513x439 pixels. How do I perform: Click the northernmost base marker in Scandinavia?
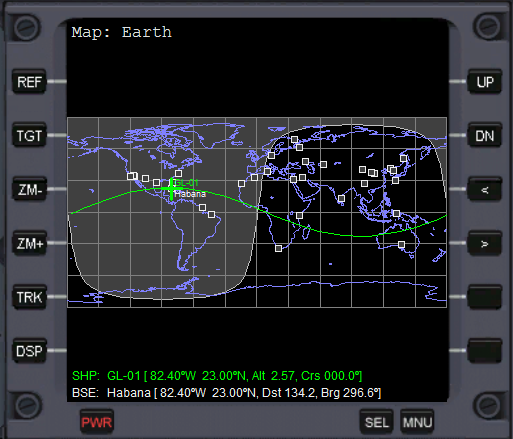click(294, 139)
